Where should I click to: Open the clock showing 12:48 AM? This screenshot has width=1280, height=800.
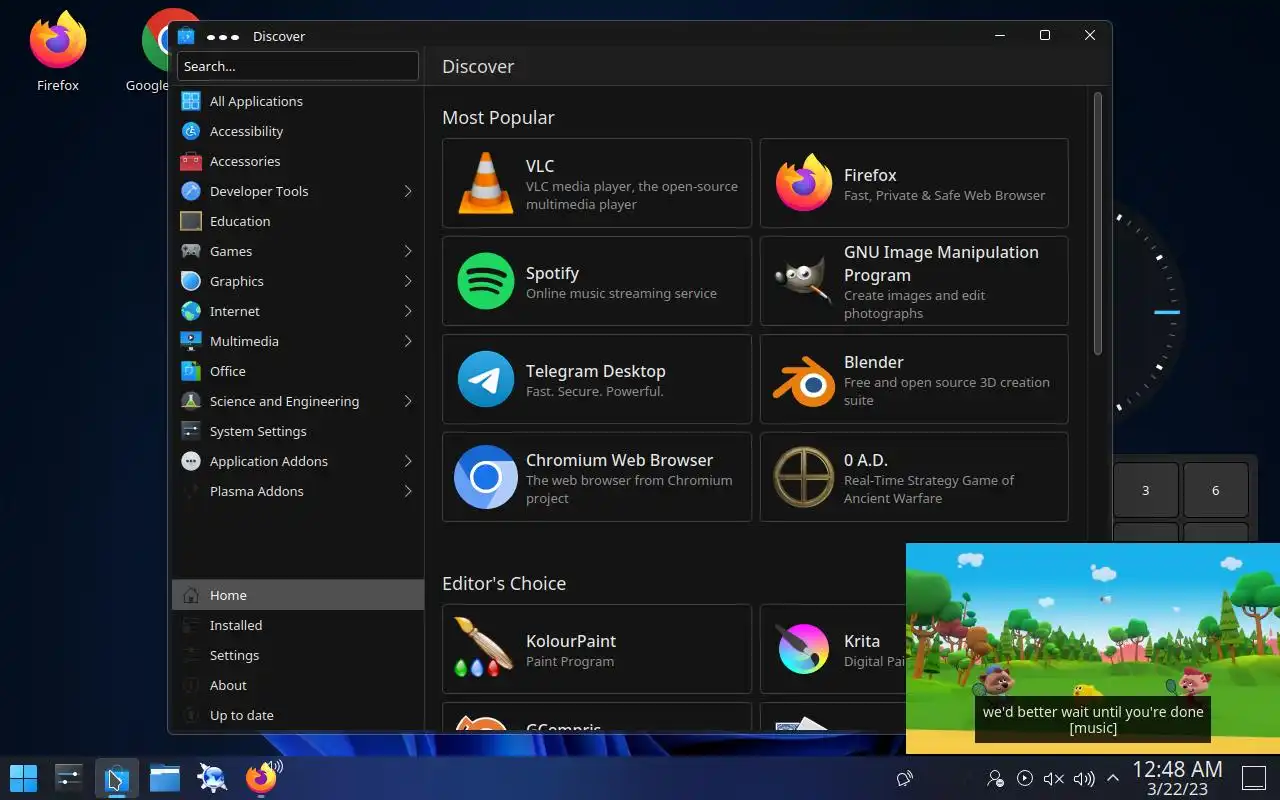point(1177,778)
